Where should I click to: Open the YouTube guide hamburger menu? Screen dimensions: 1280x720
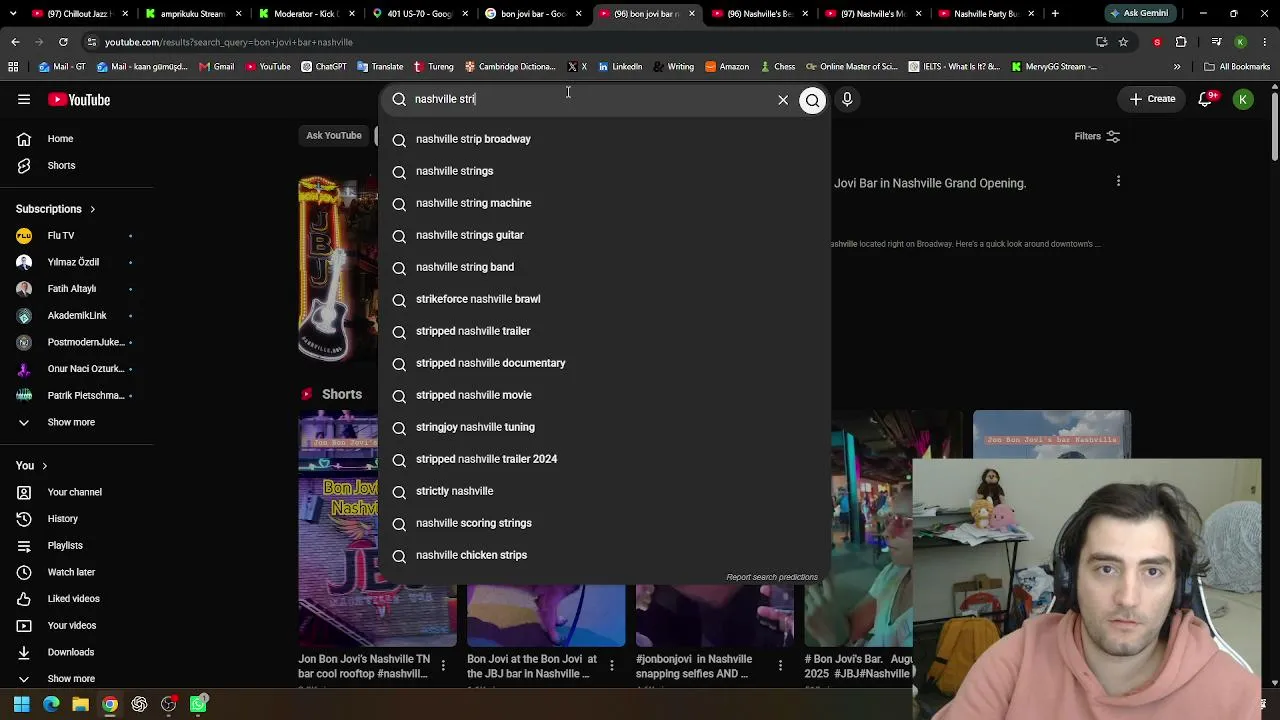tap(24, 99)
